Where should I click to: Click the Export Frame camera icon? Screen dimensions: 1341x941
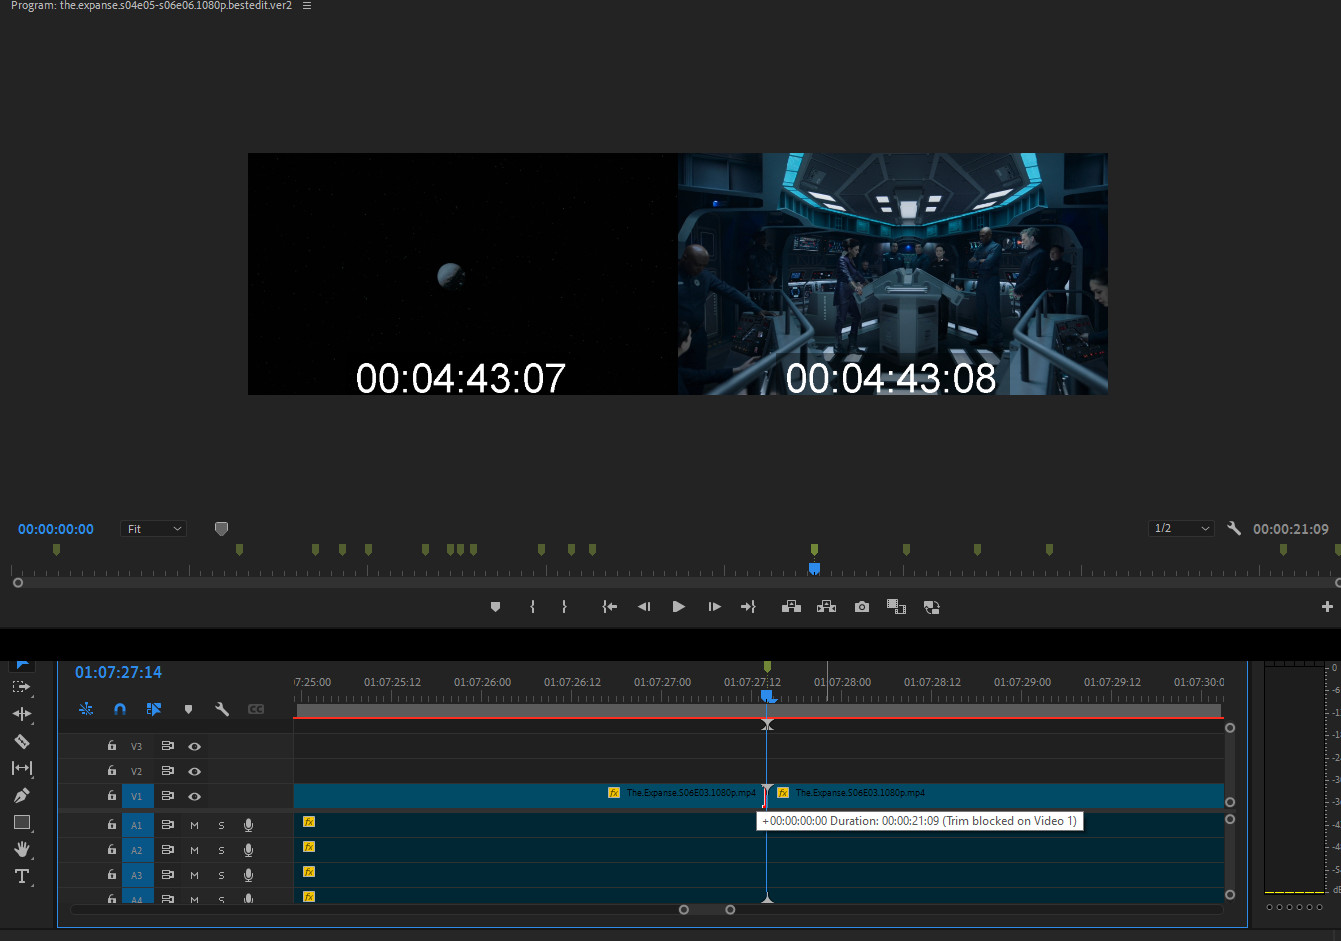click(862, 607)
